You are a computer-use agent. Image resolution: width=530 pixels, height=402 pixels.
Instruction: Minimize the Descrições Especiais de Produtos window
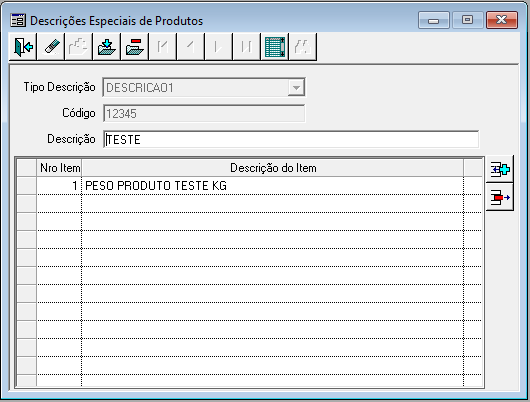pos(433,20)
